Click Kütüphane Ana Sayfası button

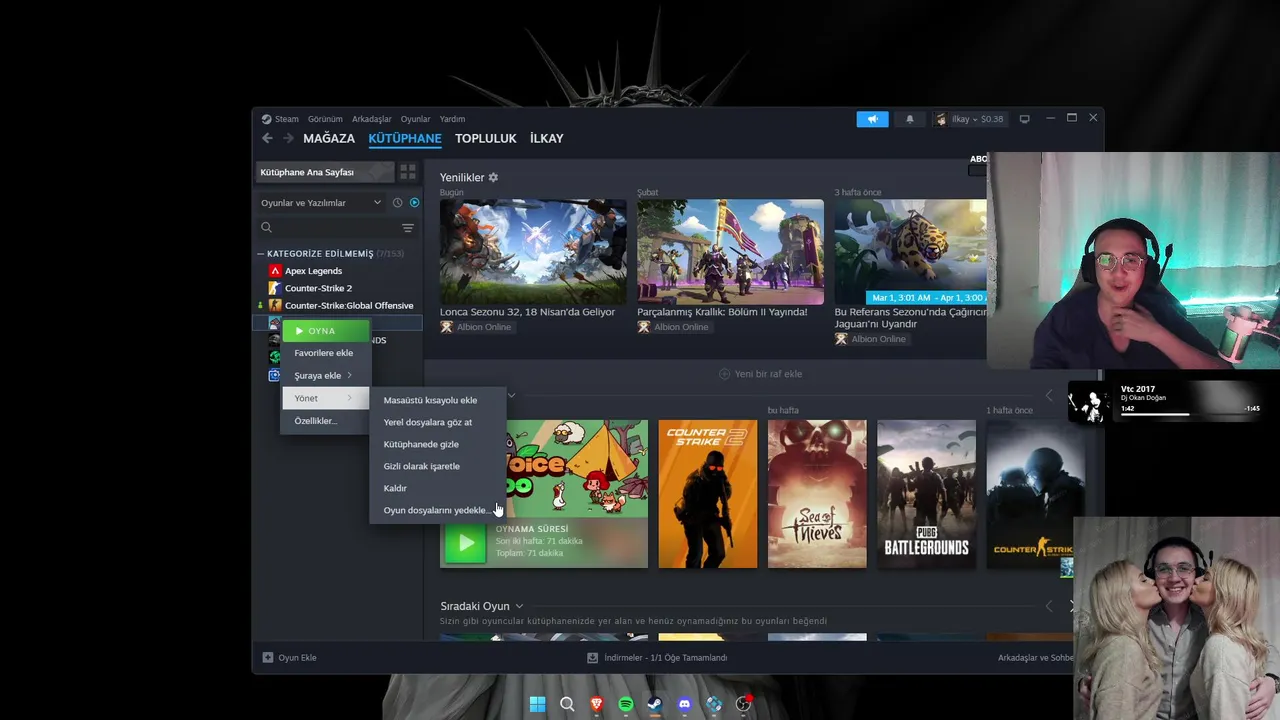tap(326, 172)
